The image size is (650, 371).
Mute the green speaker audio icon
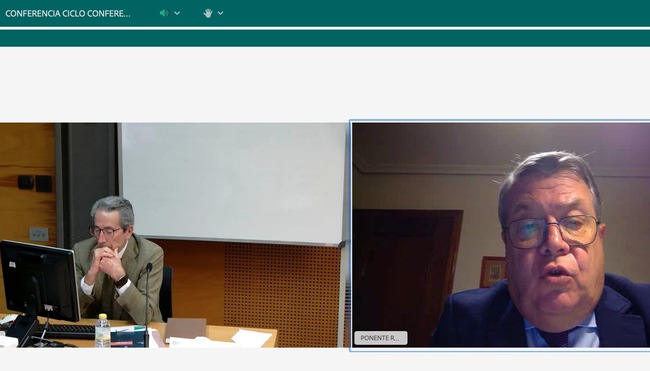point(164,13)
